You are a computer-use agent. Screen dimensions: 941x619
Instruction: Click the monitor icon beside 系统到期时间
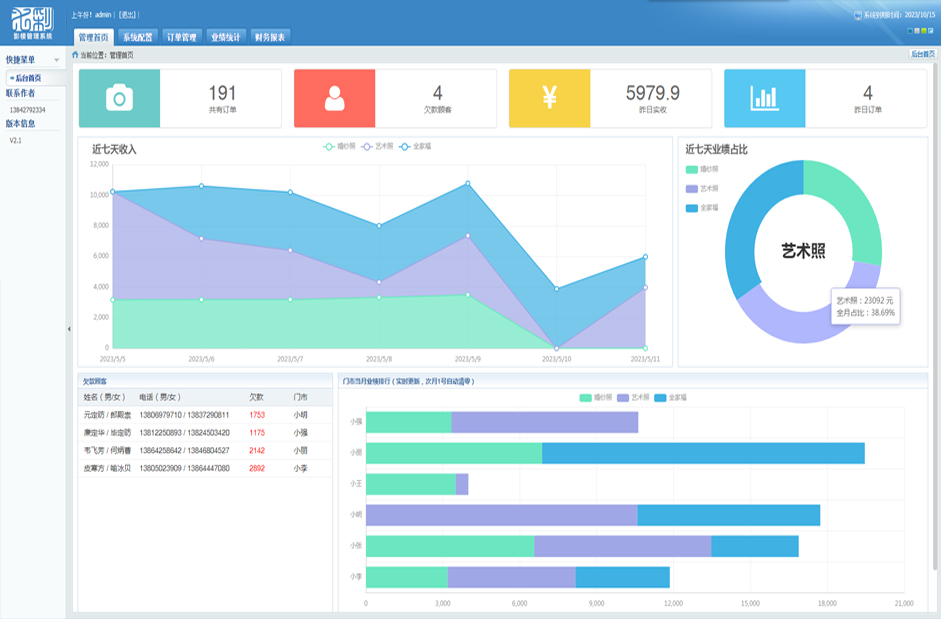click(858, 16)
